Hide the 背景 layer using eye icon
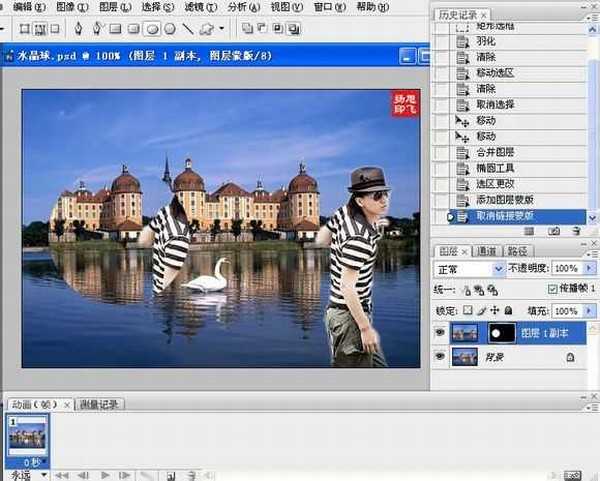Screen dimensions: 600x481 [x=441, y=356]
